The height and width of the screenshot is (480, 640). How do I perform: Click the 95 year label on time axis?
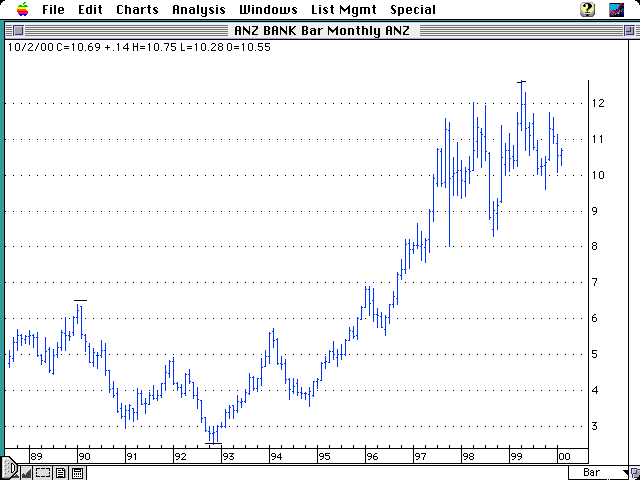(x=324, y=456)
